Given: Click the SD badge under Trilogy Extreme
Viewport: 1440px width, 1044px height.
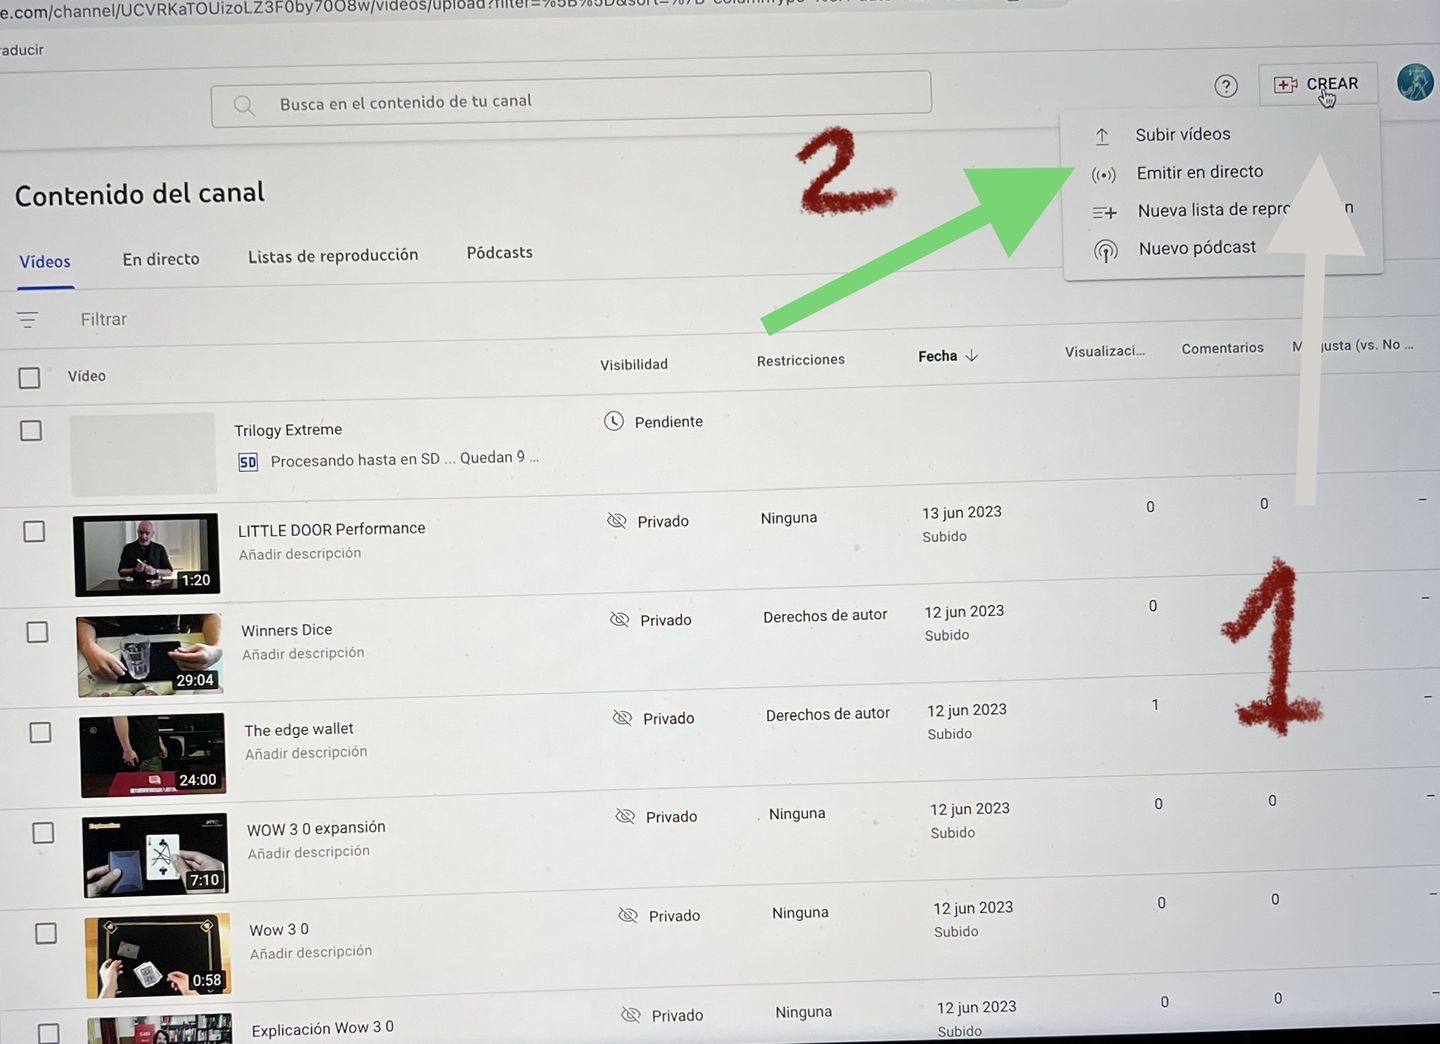Looking at the screenshot, I should pyautogui.click(x=248, y=462).
